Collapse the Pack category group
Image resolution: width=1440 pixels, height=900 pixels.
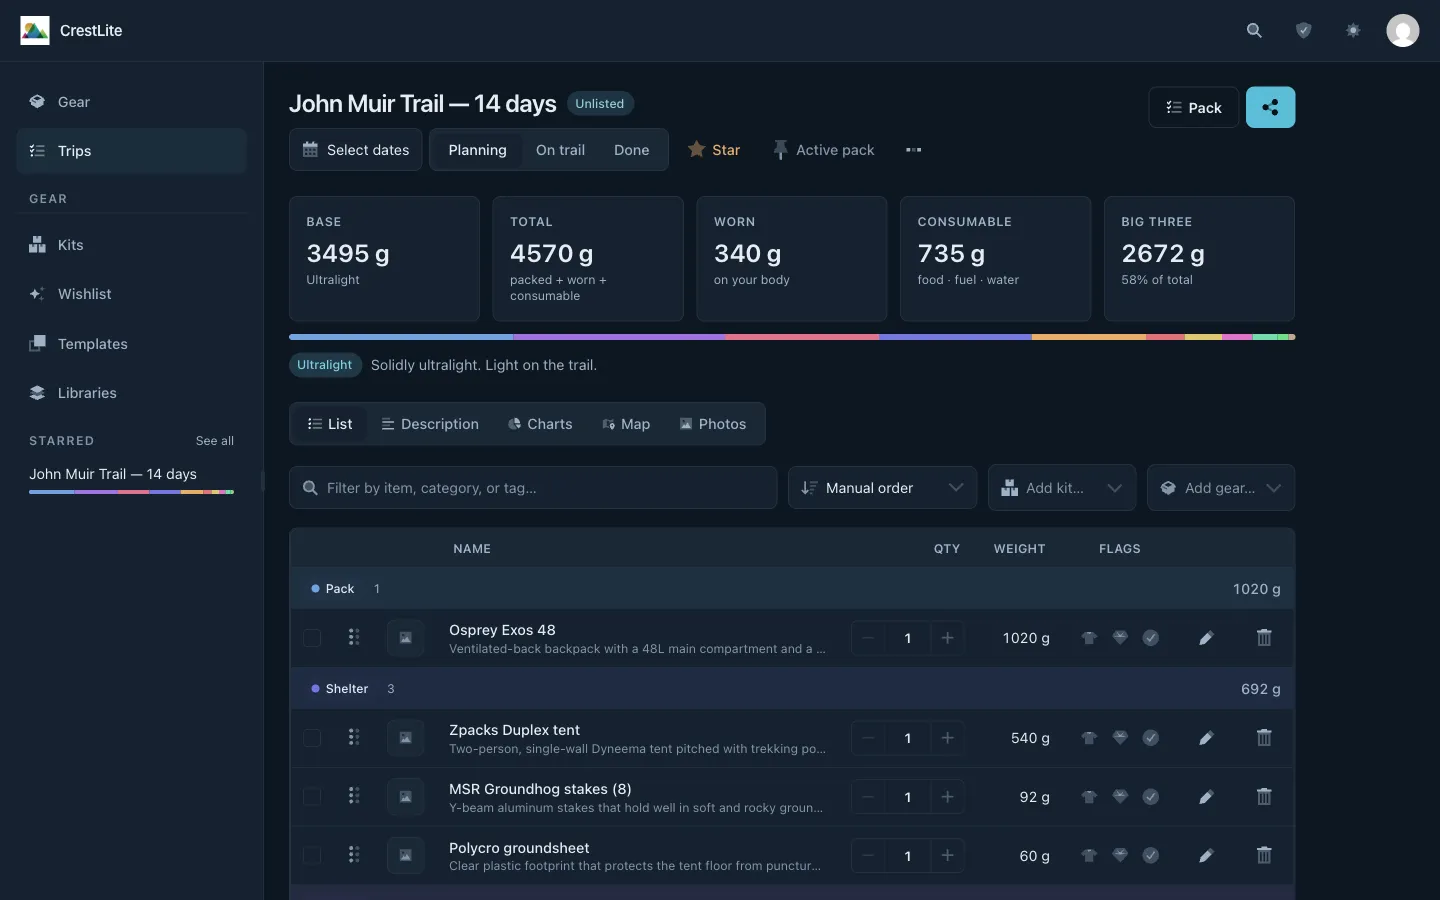[339, 589]
